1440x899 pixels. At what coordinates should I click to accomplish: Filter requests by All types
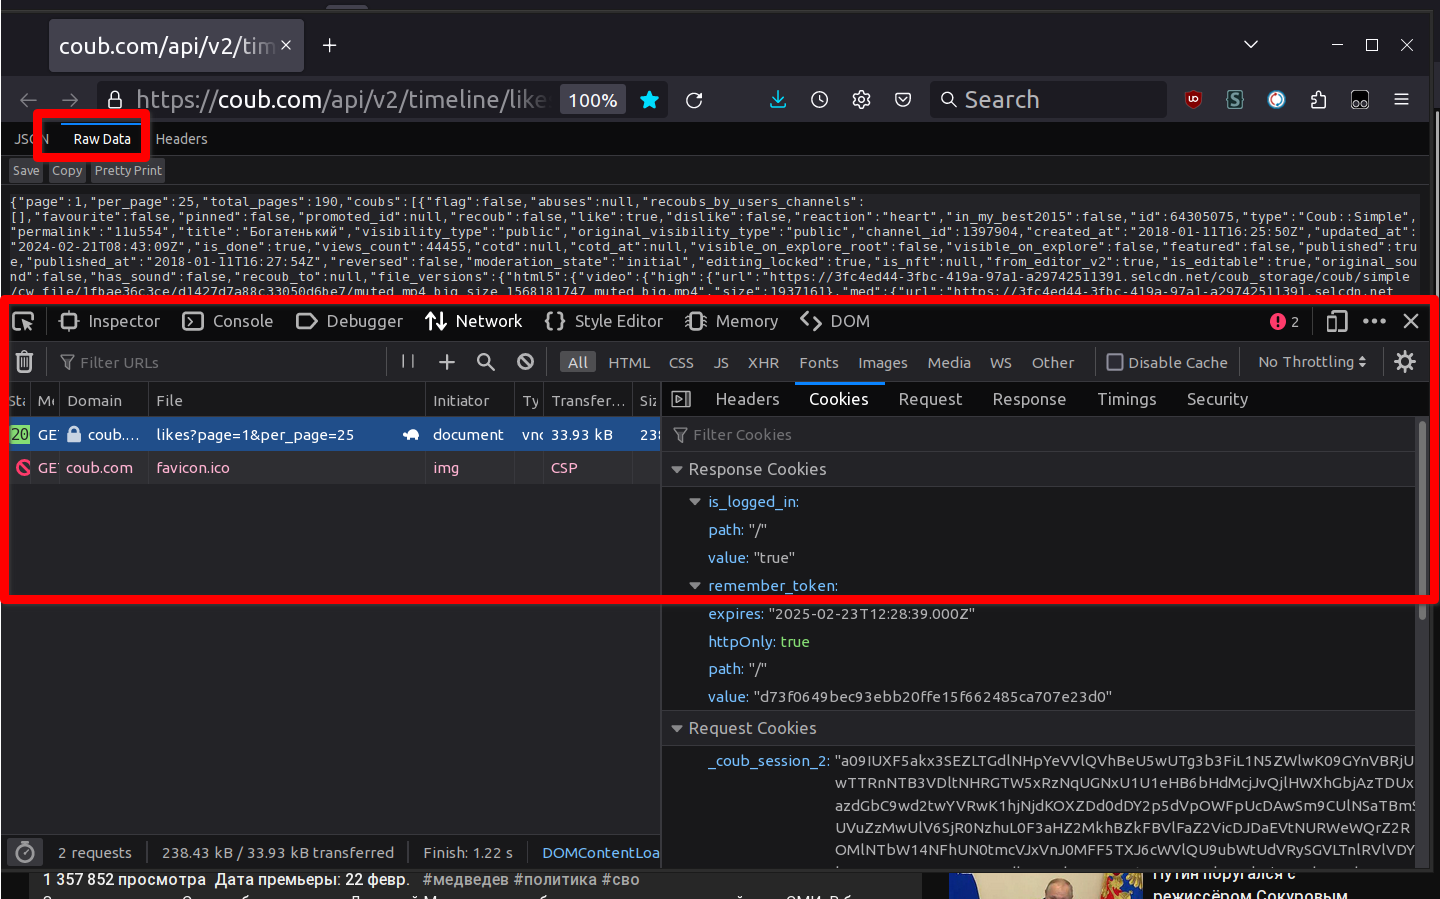coord(578,362)
